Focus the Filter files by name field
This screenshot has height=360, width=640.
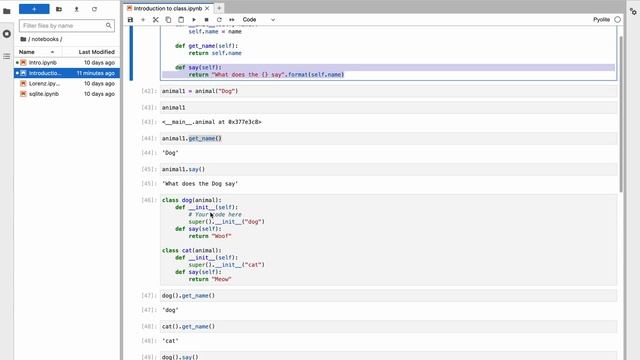(67, 25)
